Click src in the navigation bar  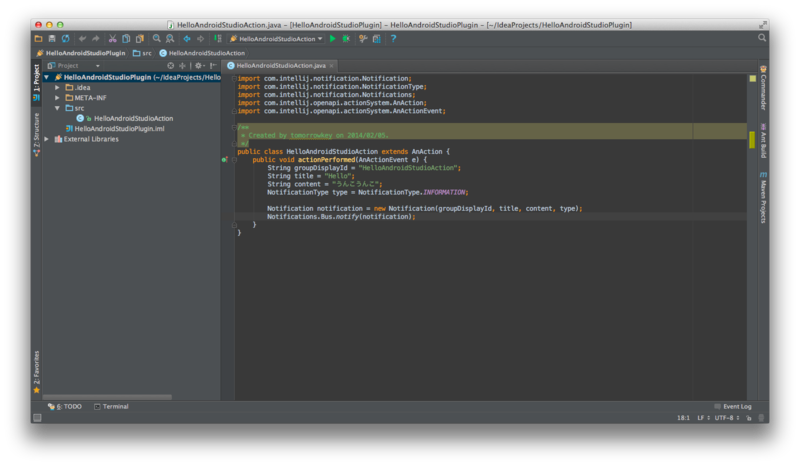pos(142,53)
